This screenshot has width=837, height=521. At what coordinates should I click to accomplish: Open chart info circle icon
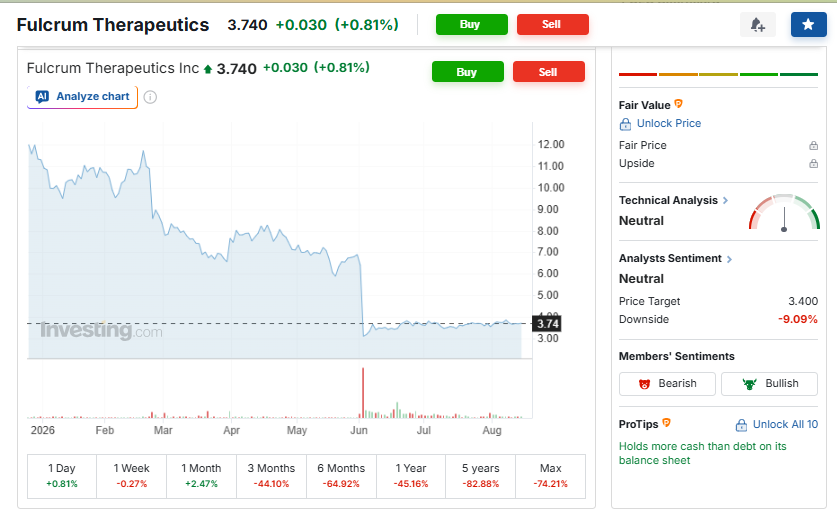coord(151,97)
